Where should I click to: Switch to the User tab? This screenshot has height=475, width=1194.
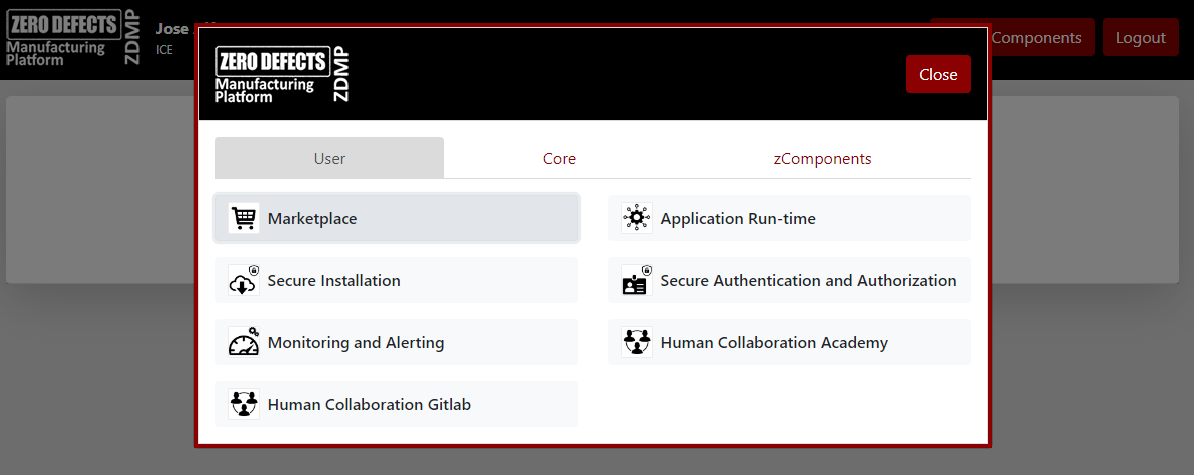click(330, 158)
